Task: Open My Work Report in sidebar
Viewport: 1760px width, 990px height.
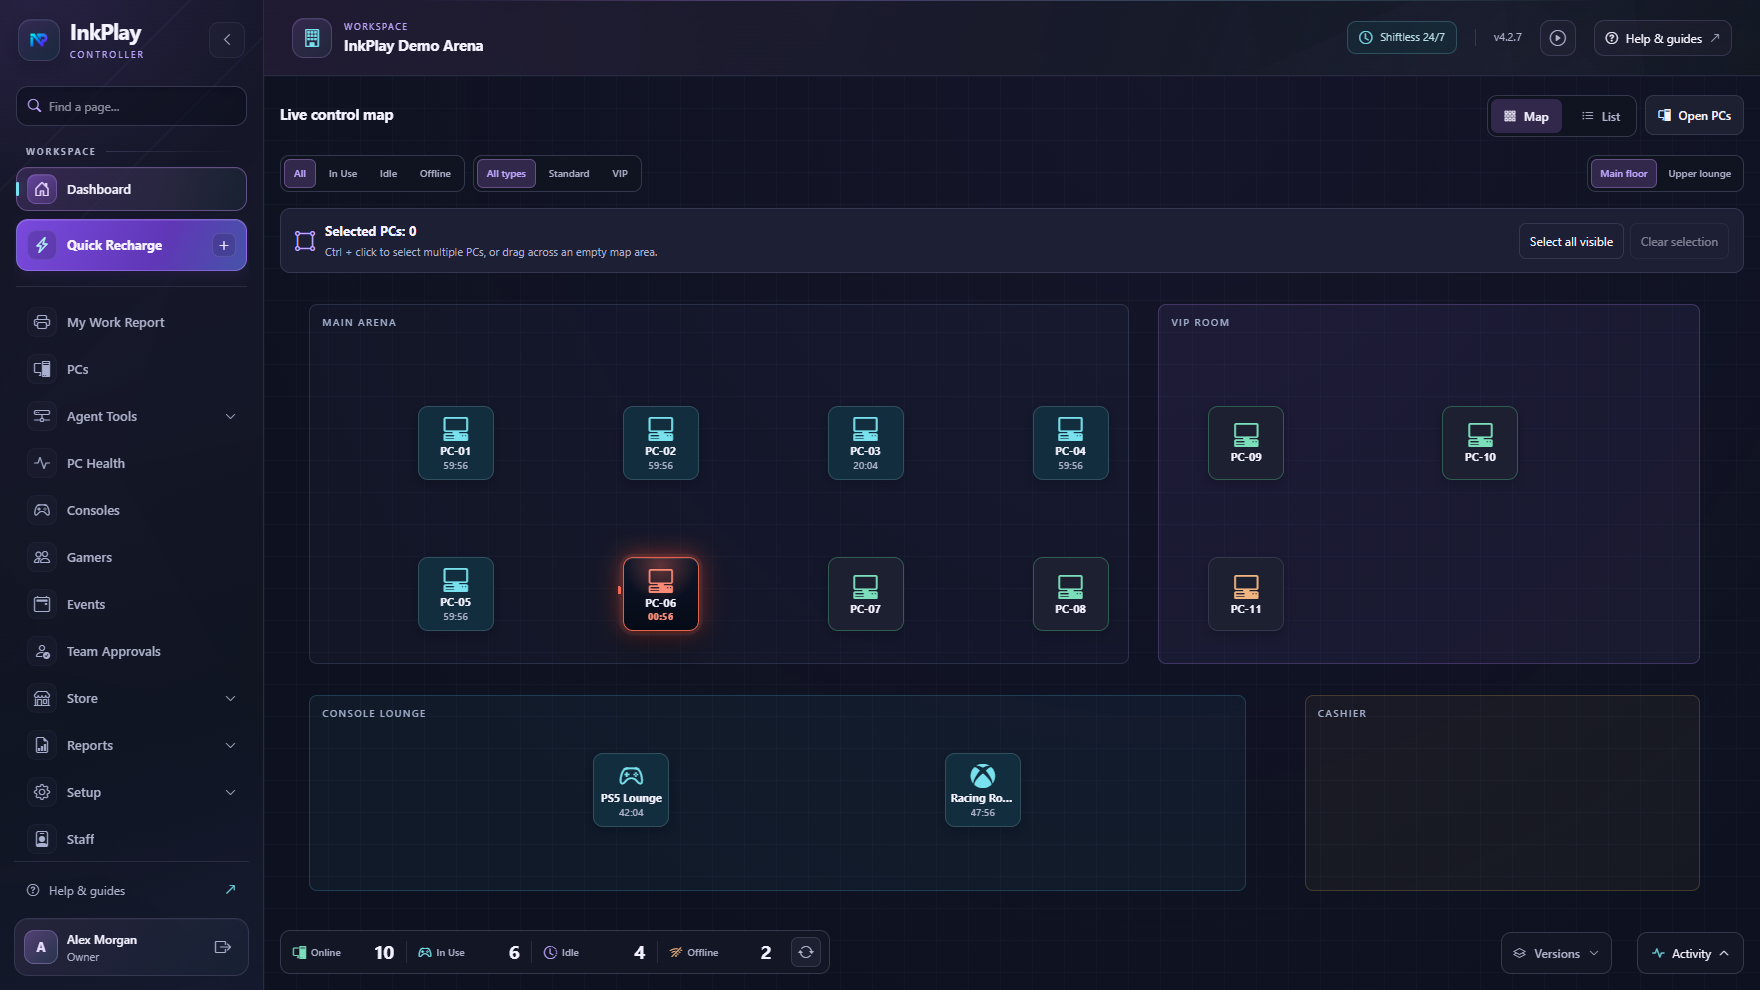Action: coord(131,322)
